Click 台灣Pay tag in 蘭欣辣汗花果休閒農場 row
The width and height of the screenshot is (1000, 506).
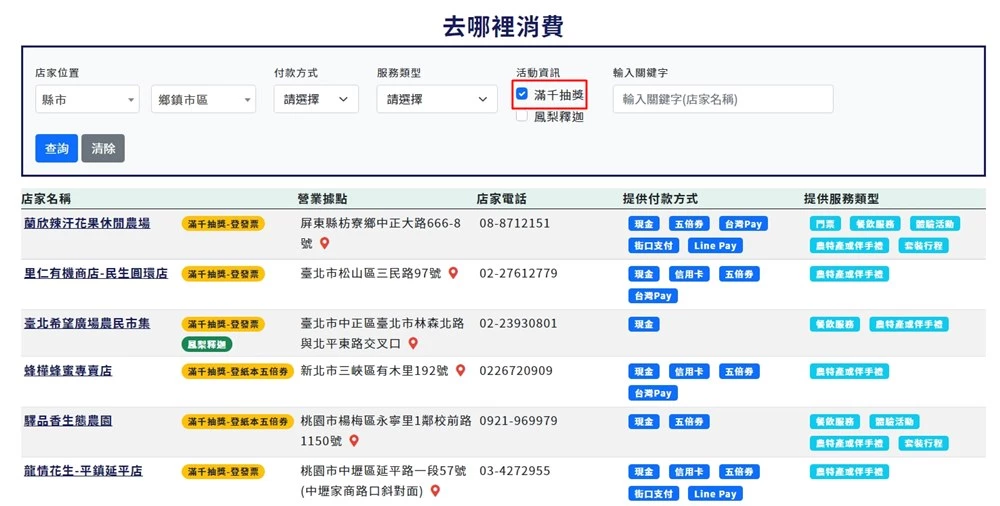(x=744, y=224)
